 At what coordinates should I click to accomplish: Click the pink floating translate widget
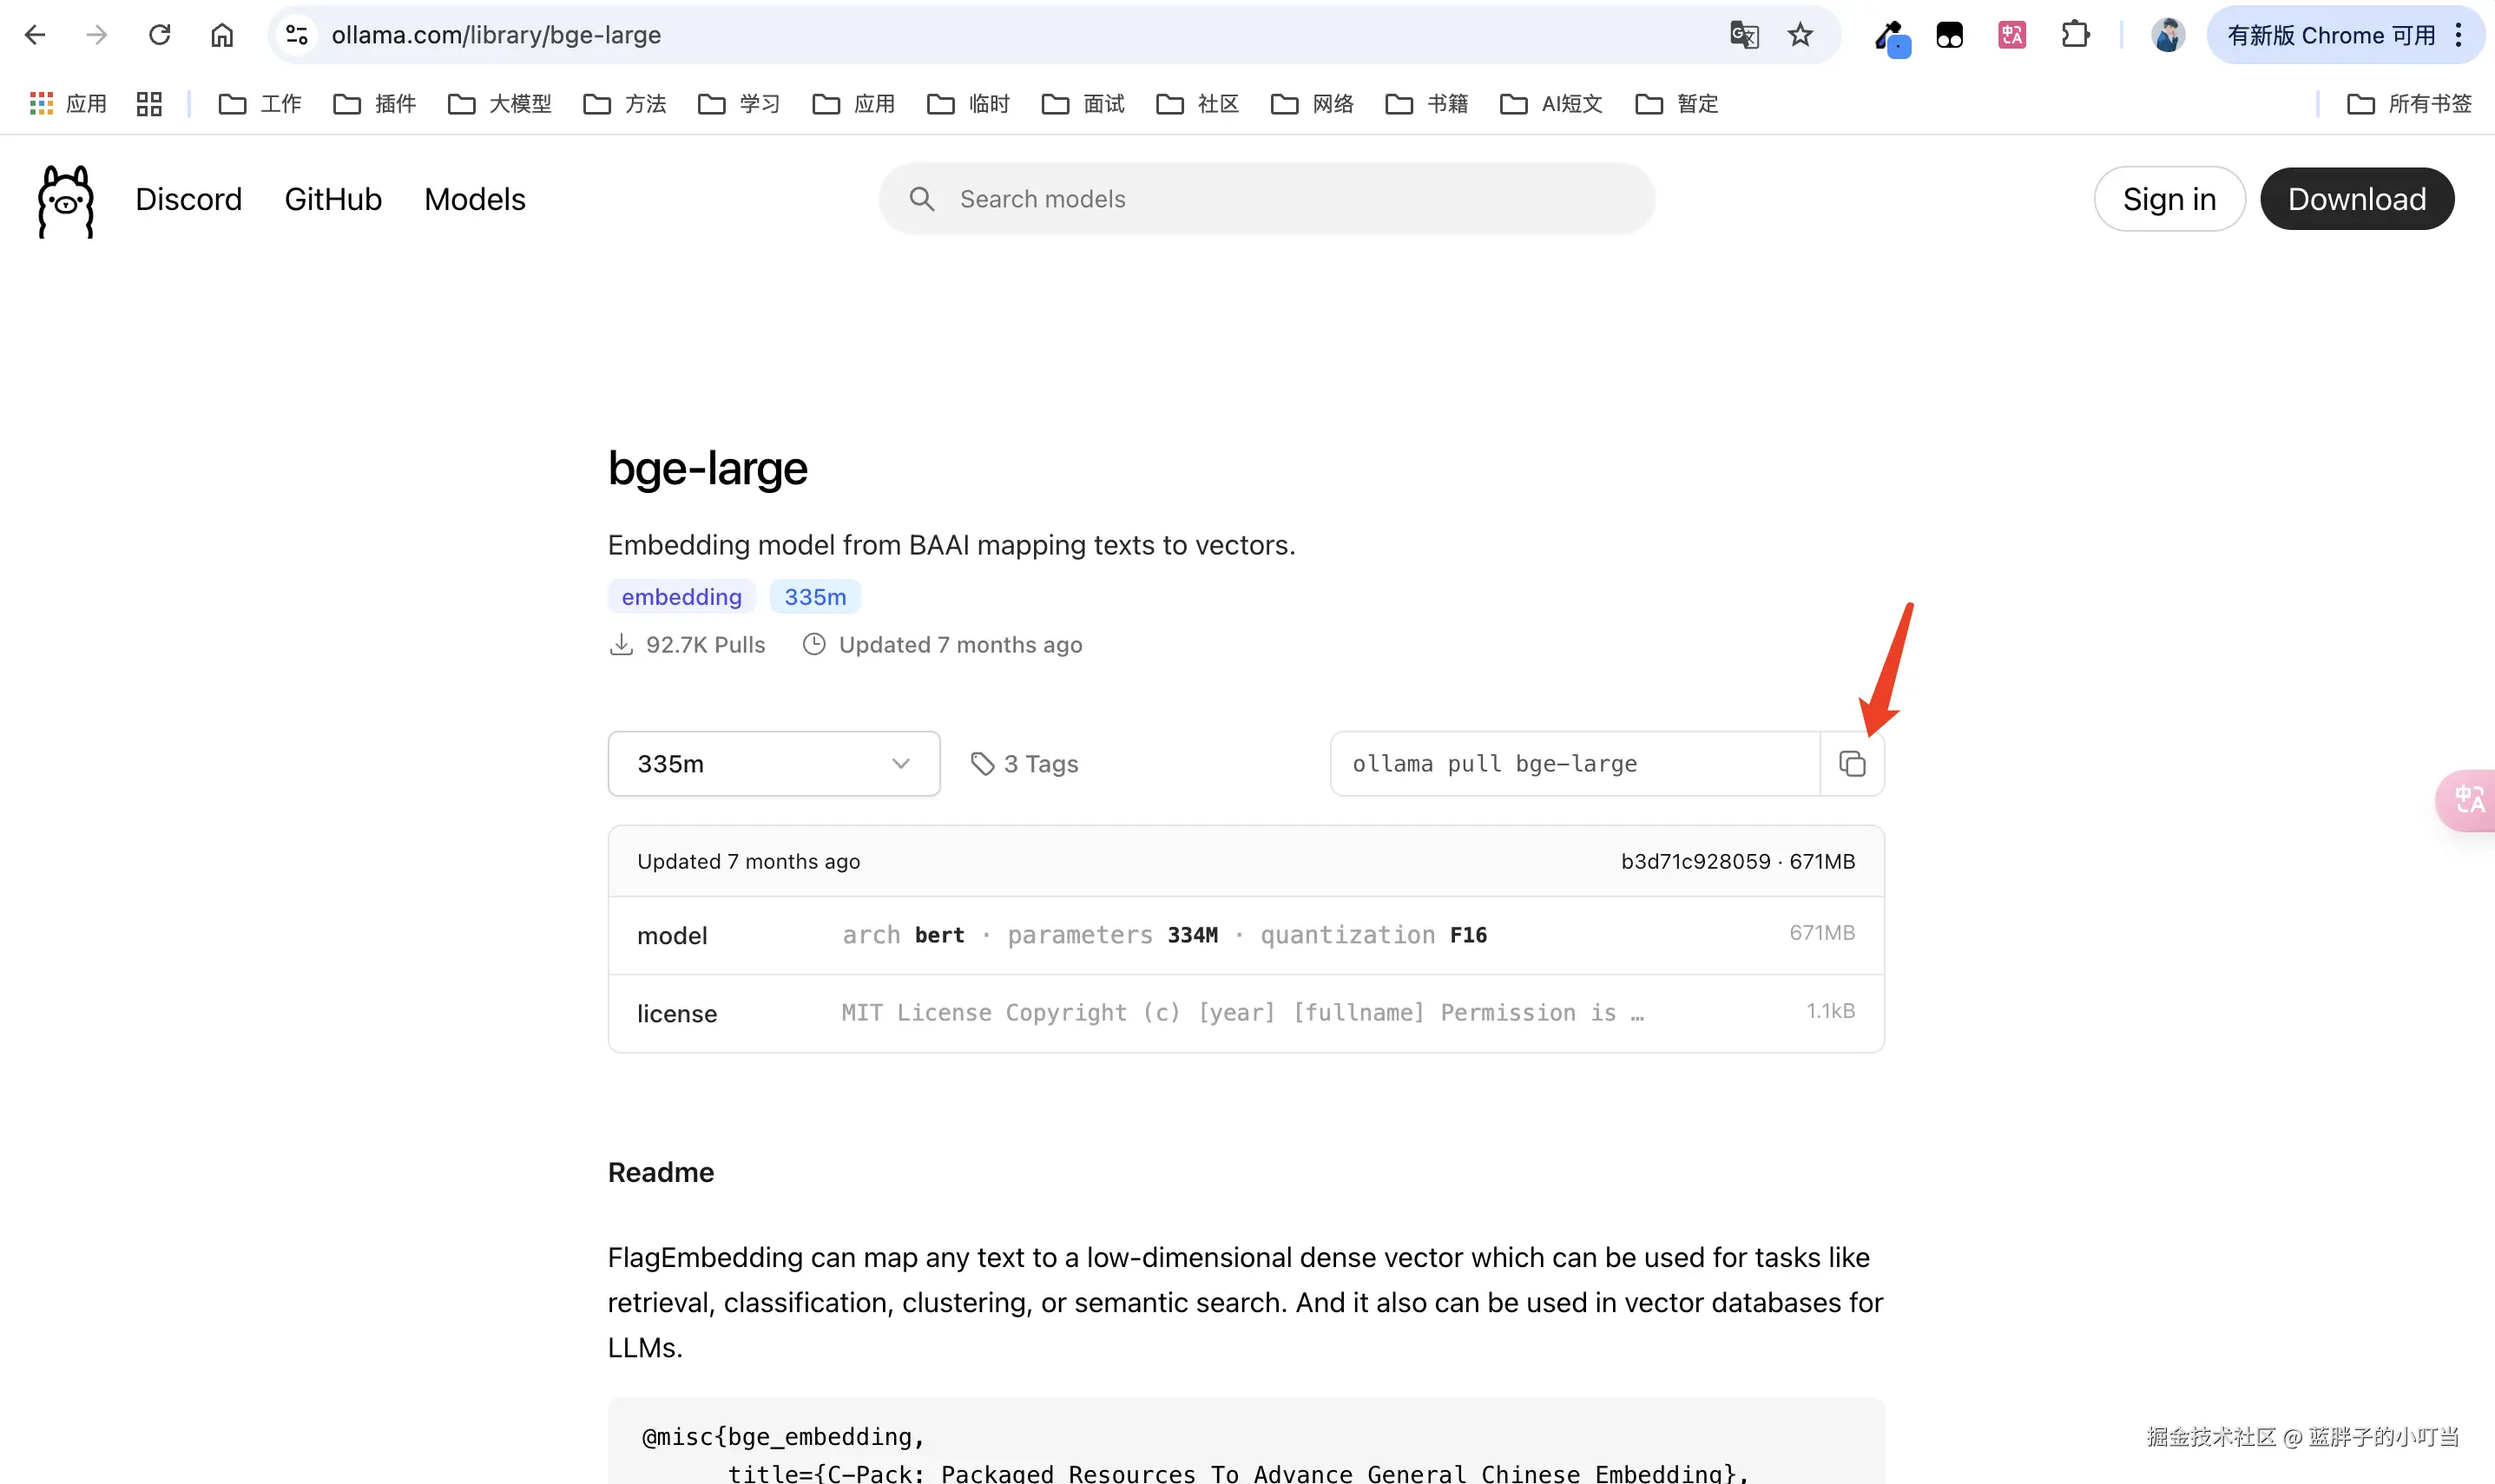coord(2468,800)
